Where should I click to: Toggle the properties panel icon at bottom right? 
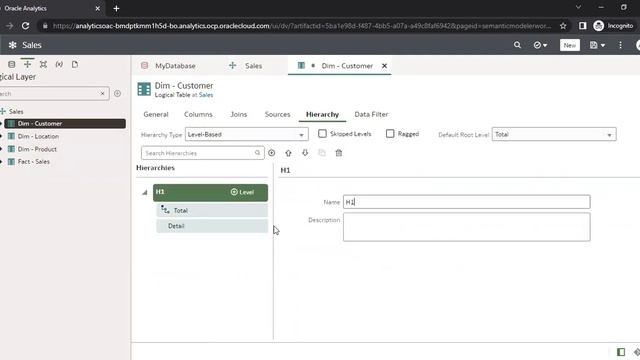point(621,352)
